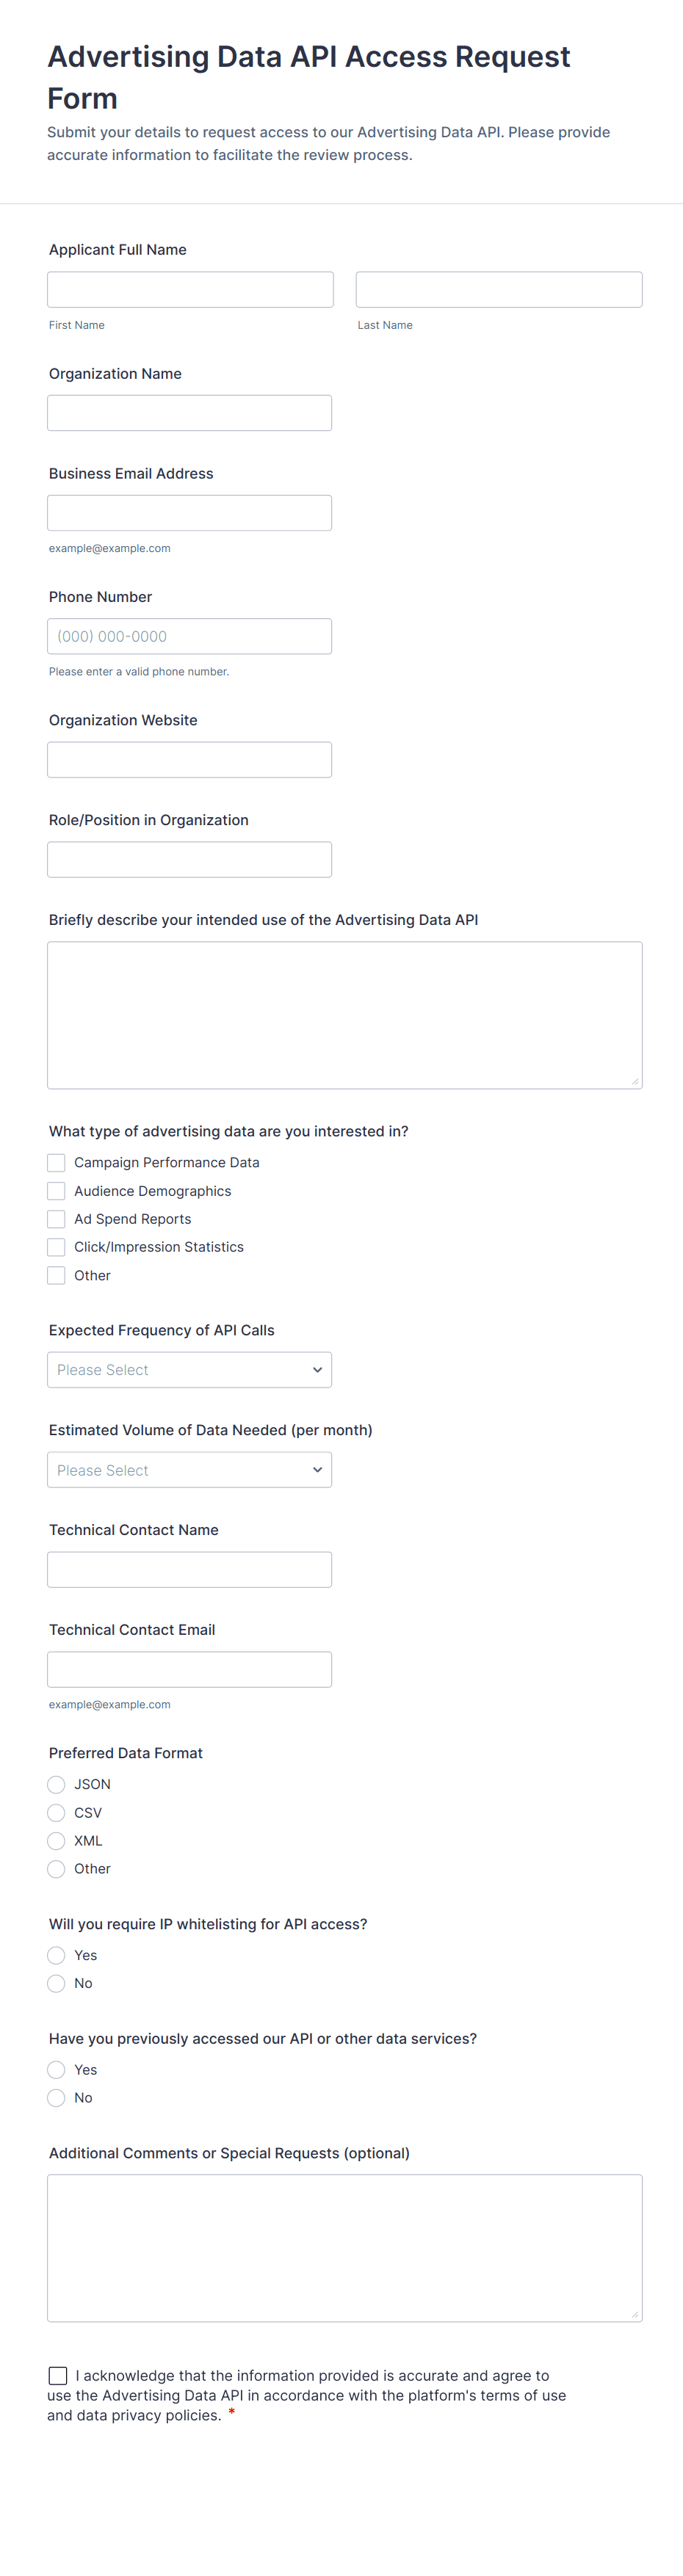Check the acknowledgment agreement checkbox
The height and width of the screenshot is (2576, 683).
(58, 2375)
